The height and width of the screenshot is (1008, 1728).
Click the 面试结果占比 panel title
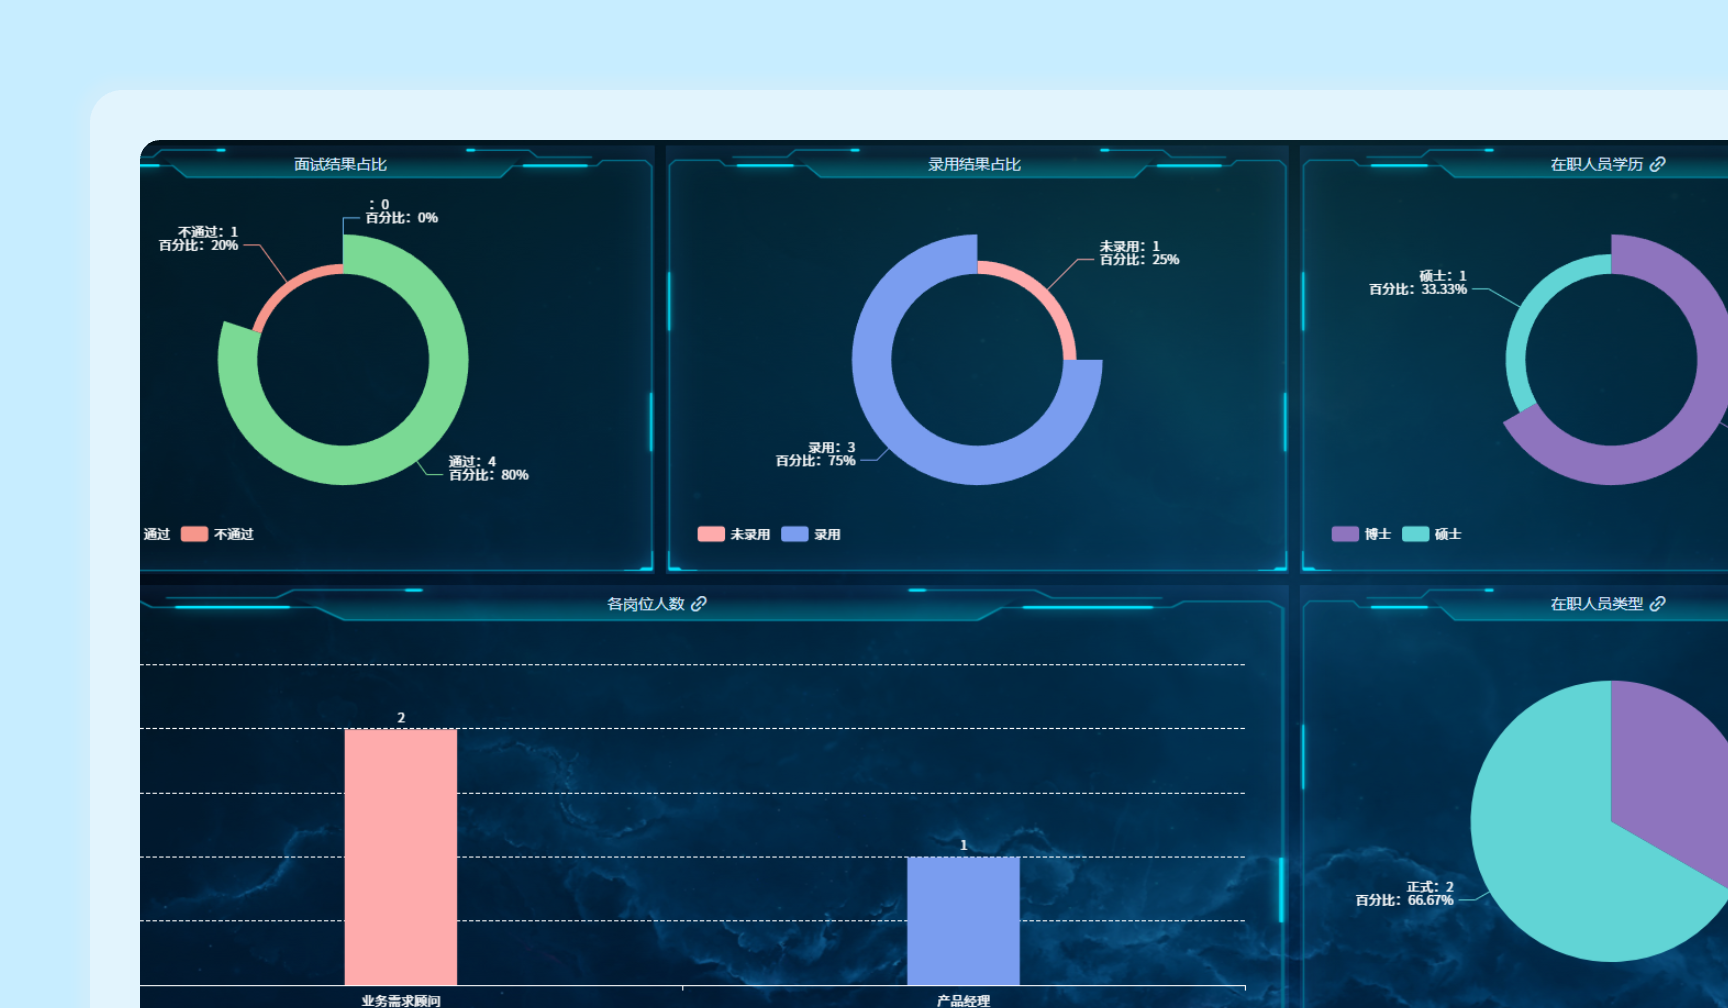pyautogui.click(x=340, y=164)
